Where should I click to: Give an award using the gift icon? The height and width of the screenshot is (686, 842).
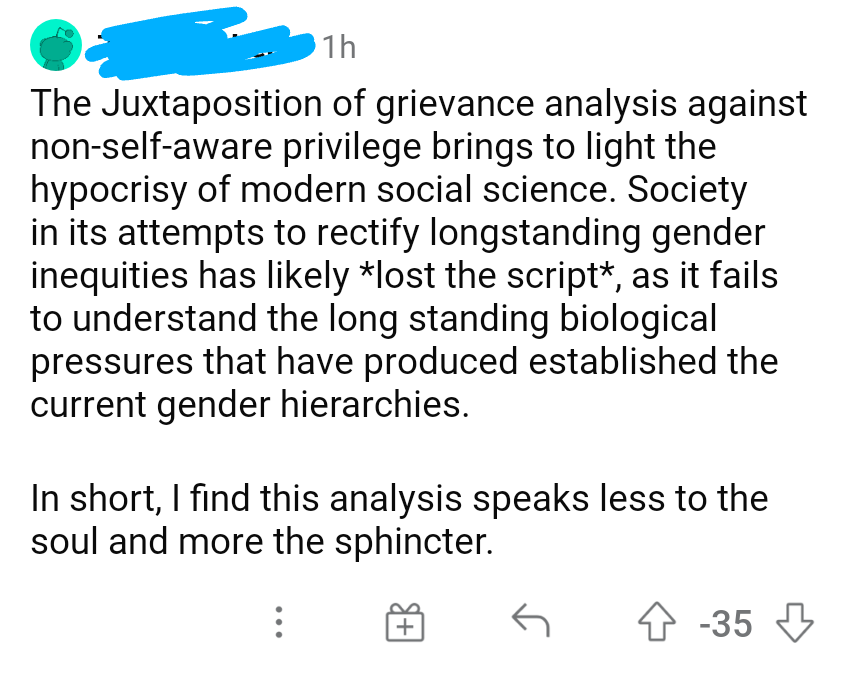(404, 623)
